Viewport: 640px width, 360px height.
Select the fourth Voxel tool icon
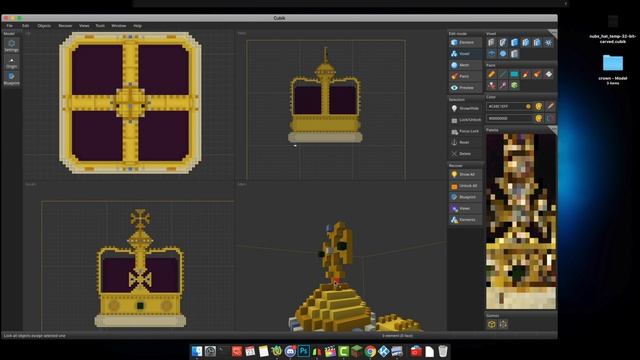pyautogui.click(x=526, y=42)
